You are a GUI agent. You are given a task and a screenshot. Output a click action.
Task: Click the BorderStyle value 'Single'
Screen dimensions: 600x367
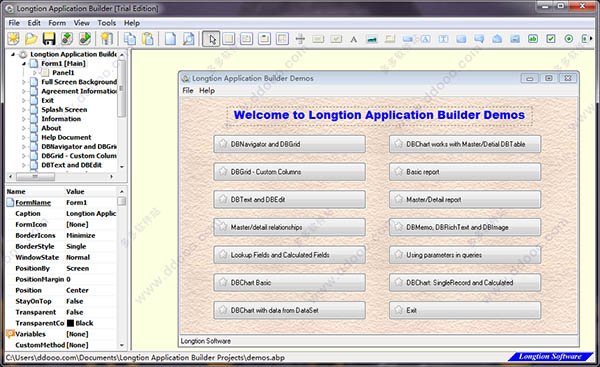(x=76, y=247)
